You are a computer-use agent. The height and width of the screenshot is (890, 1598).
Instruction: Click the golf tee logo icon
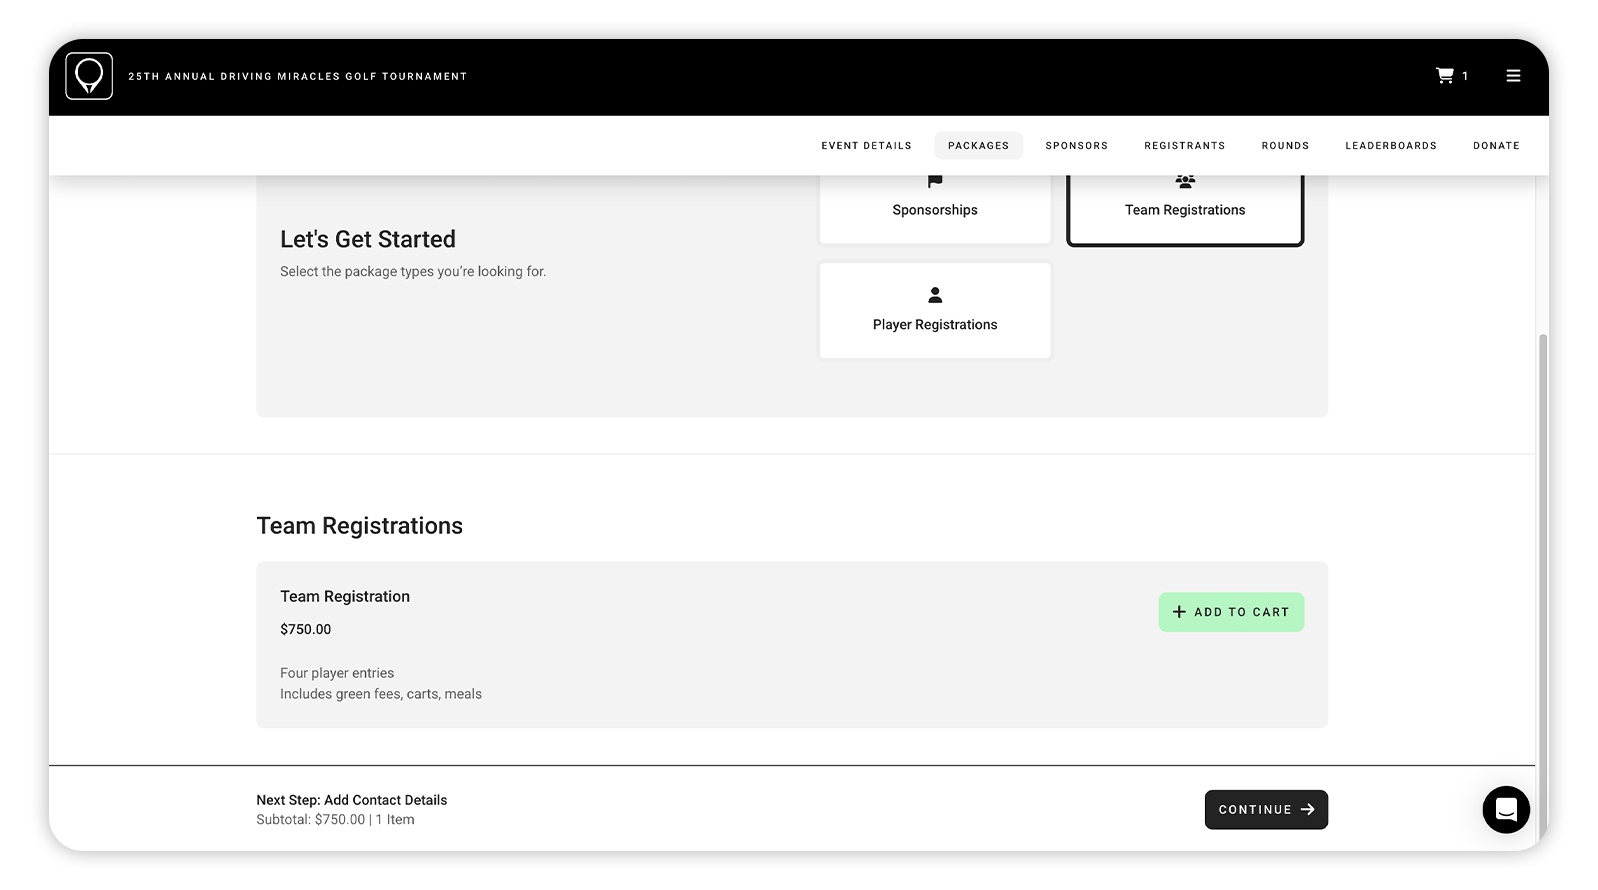click(x=89, y=76)
